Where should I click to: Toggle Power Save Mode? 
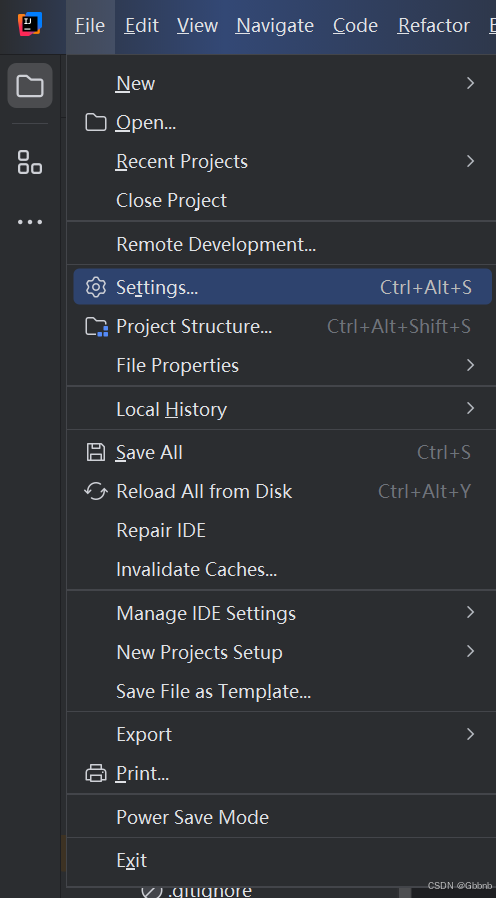tap(281, 817)
